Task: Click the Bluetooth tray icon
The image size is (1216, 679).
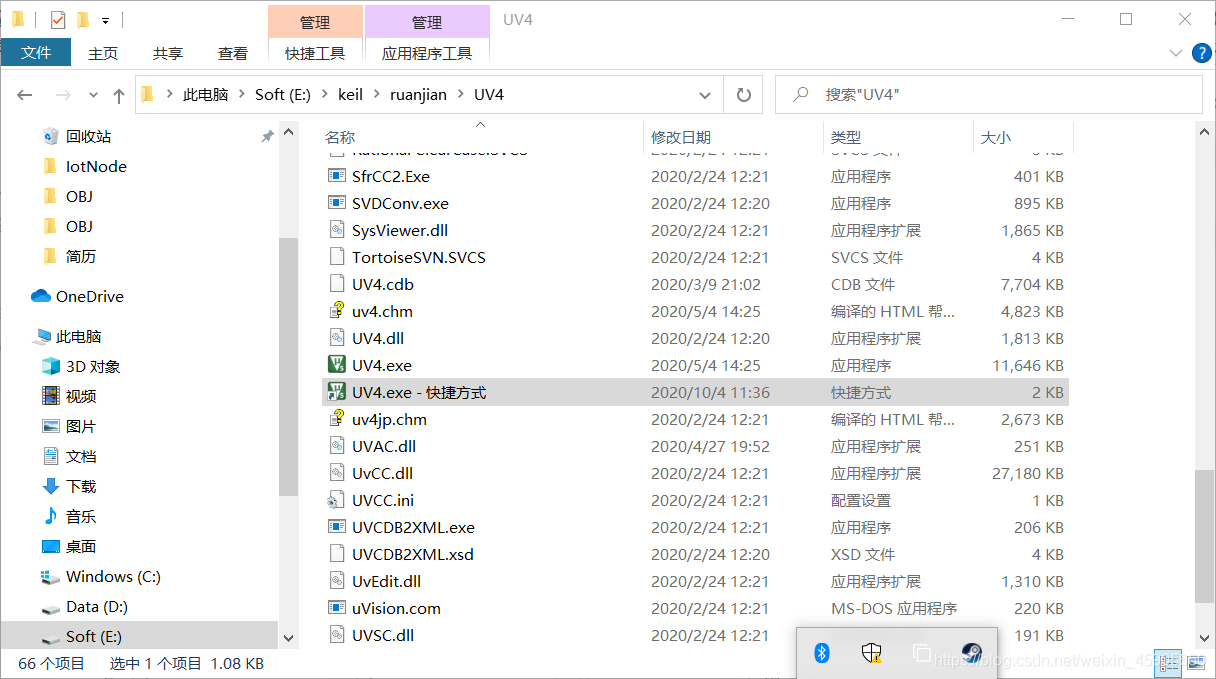Action: pyautogui.click(x=822, y=653)
